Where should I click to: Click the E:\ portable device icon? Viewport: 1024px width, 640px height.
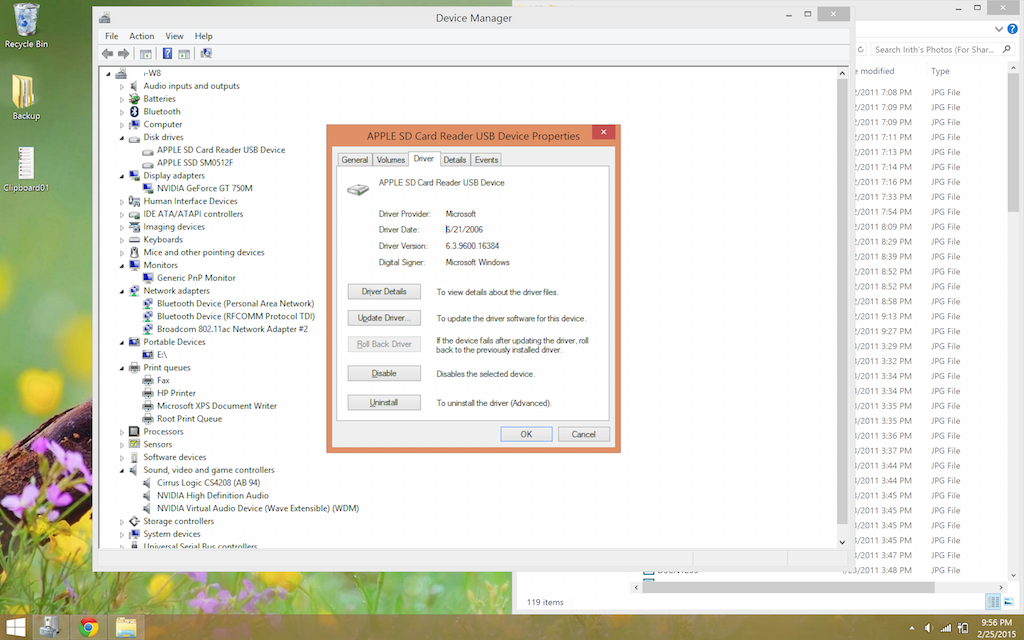(x=148, y=355)
